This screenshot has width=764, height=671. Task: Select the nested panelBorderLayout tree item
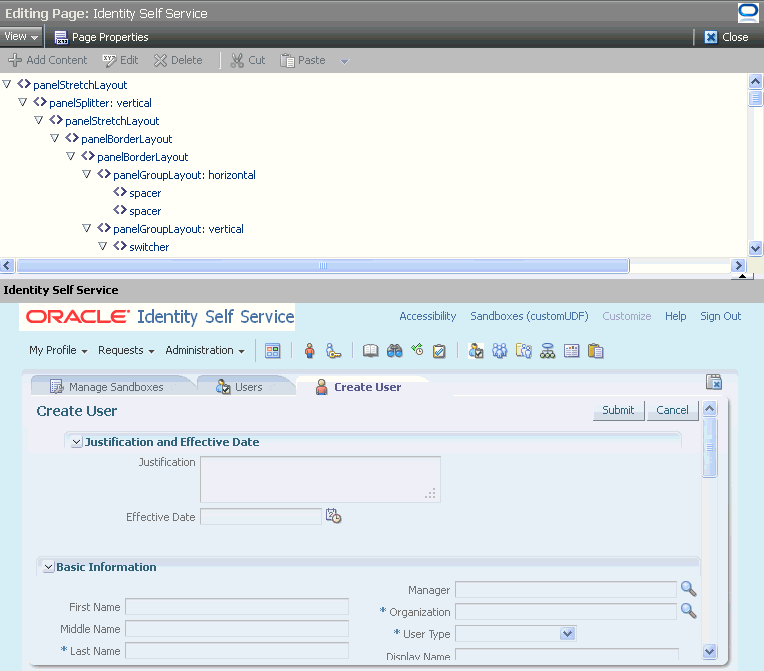point(142,157)
